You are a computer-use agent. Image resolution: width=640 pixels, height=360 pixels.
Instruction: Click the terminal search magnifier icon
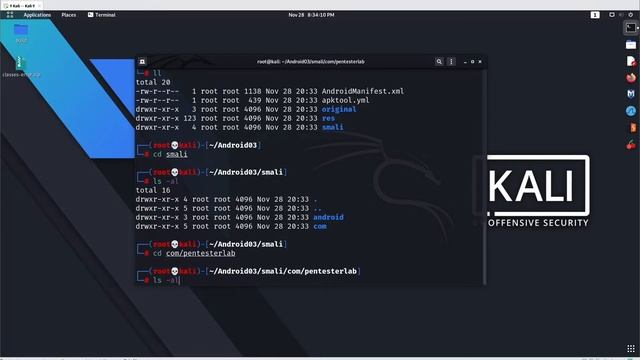[439, 62]
